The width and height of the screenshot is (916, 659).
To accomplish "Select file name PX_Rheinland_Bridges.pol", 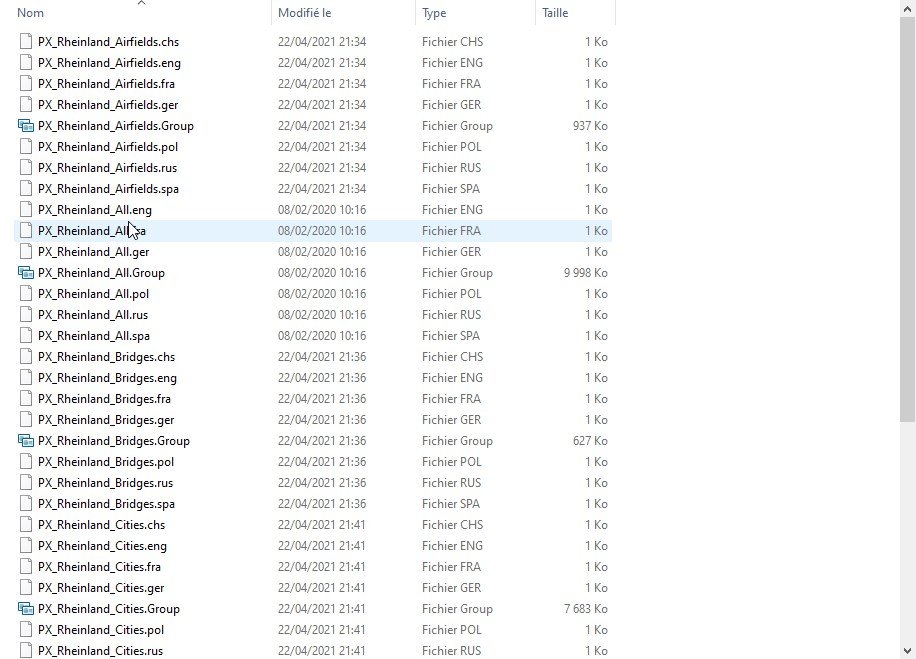I will pyautogui.click(x=106, y=462).
